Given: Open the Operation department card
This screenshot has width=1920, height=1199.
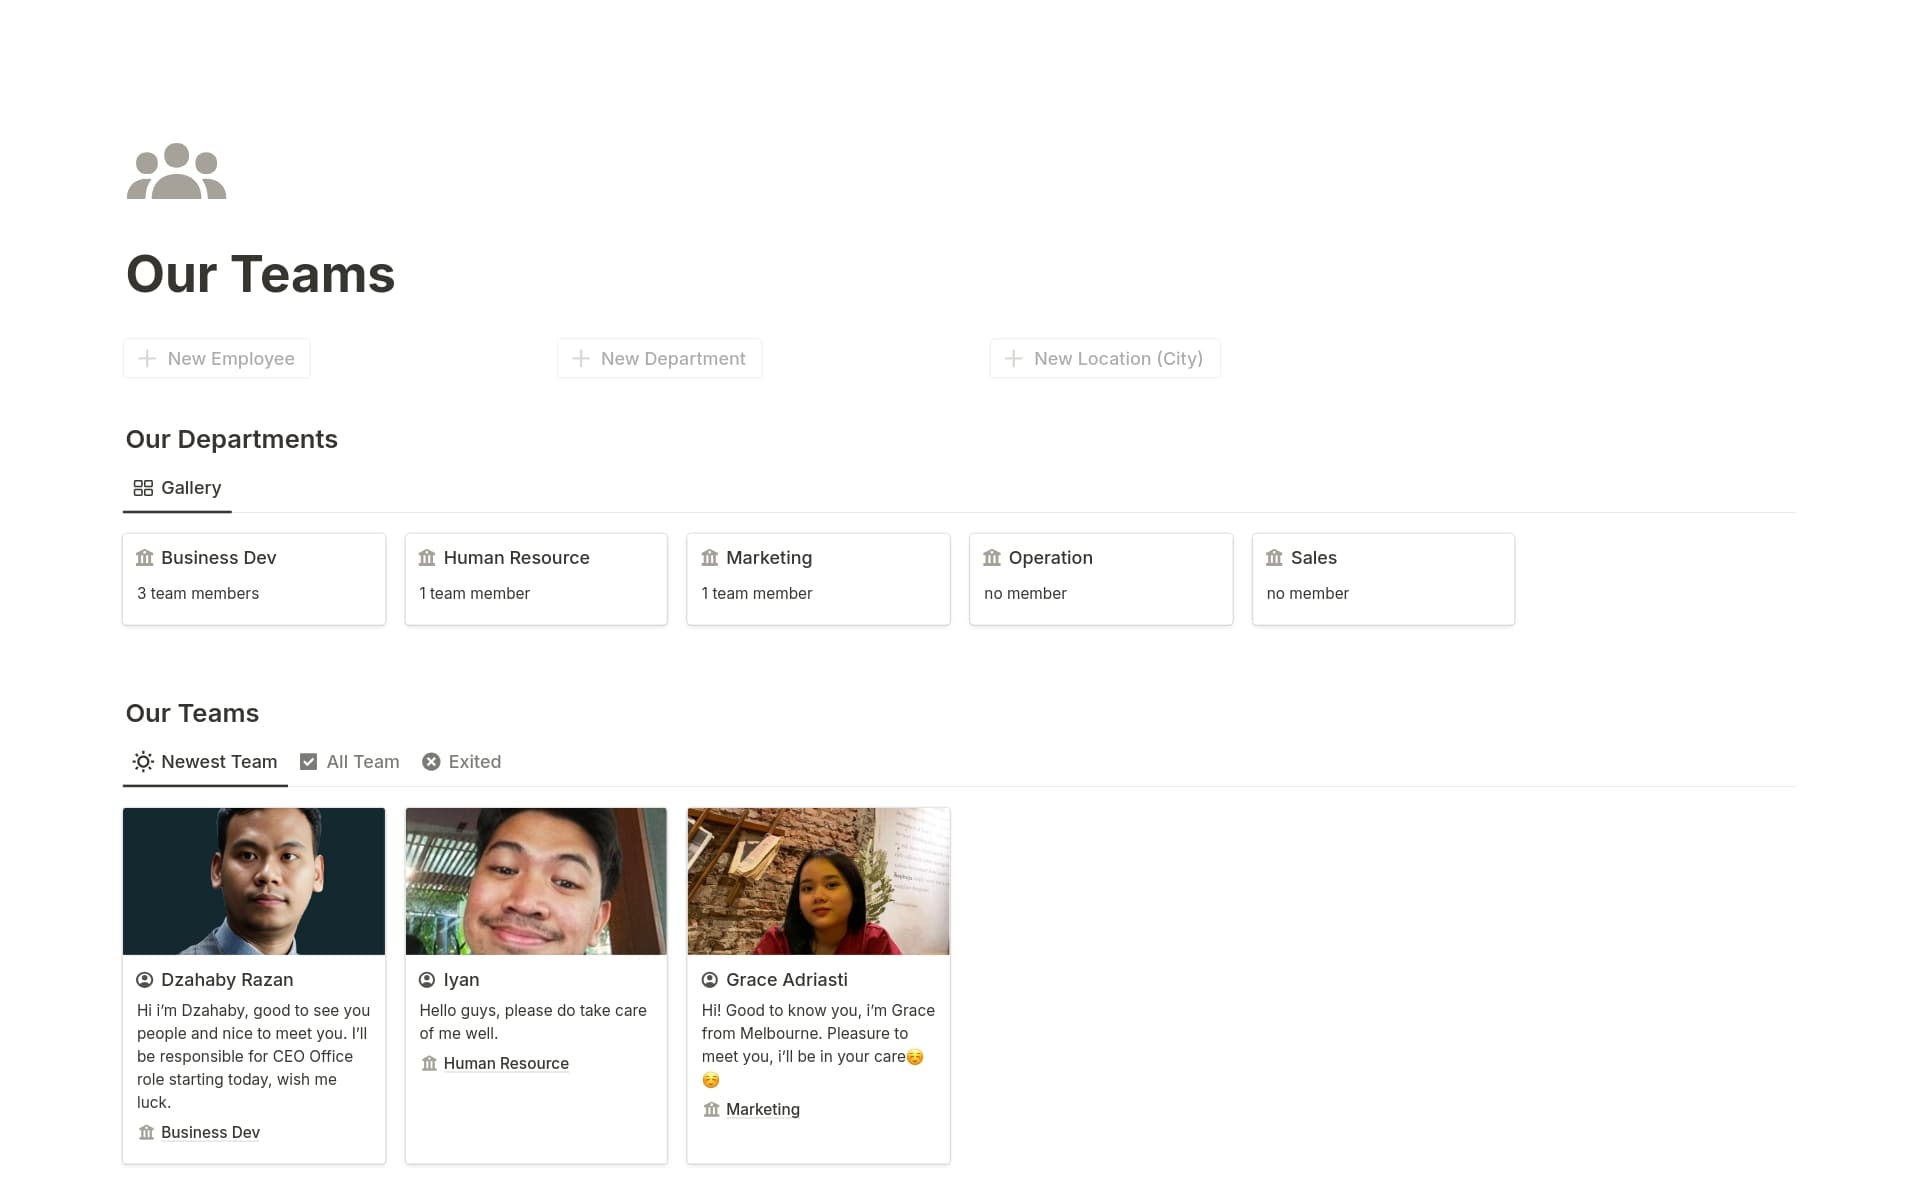Looking at the screenshot, I should pos(1100,578).
